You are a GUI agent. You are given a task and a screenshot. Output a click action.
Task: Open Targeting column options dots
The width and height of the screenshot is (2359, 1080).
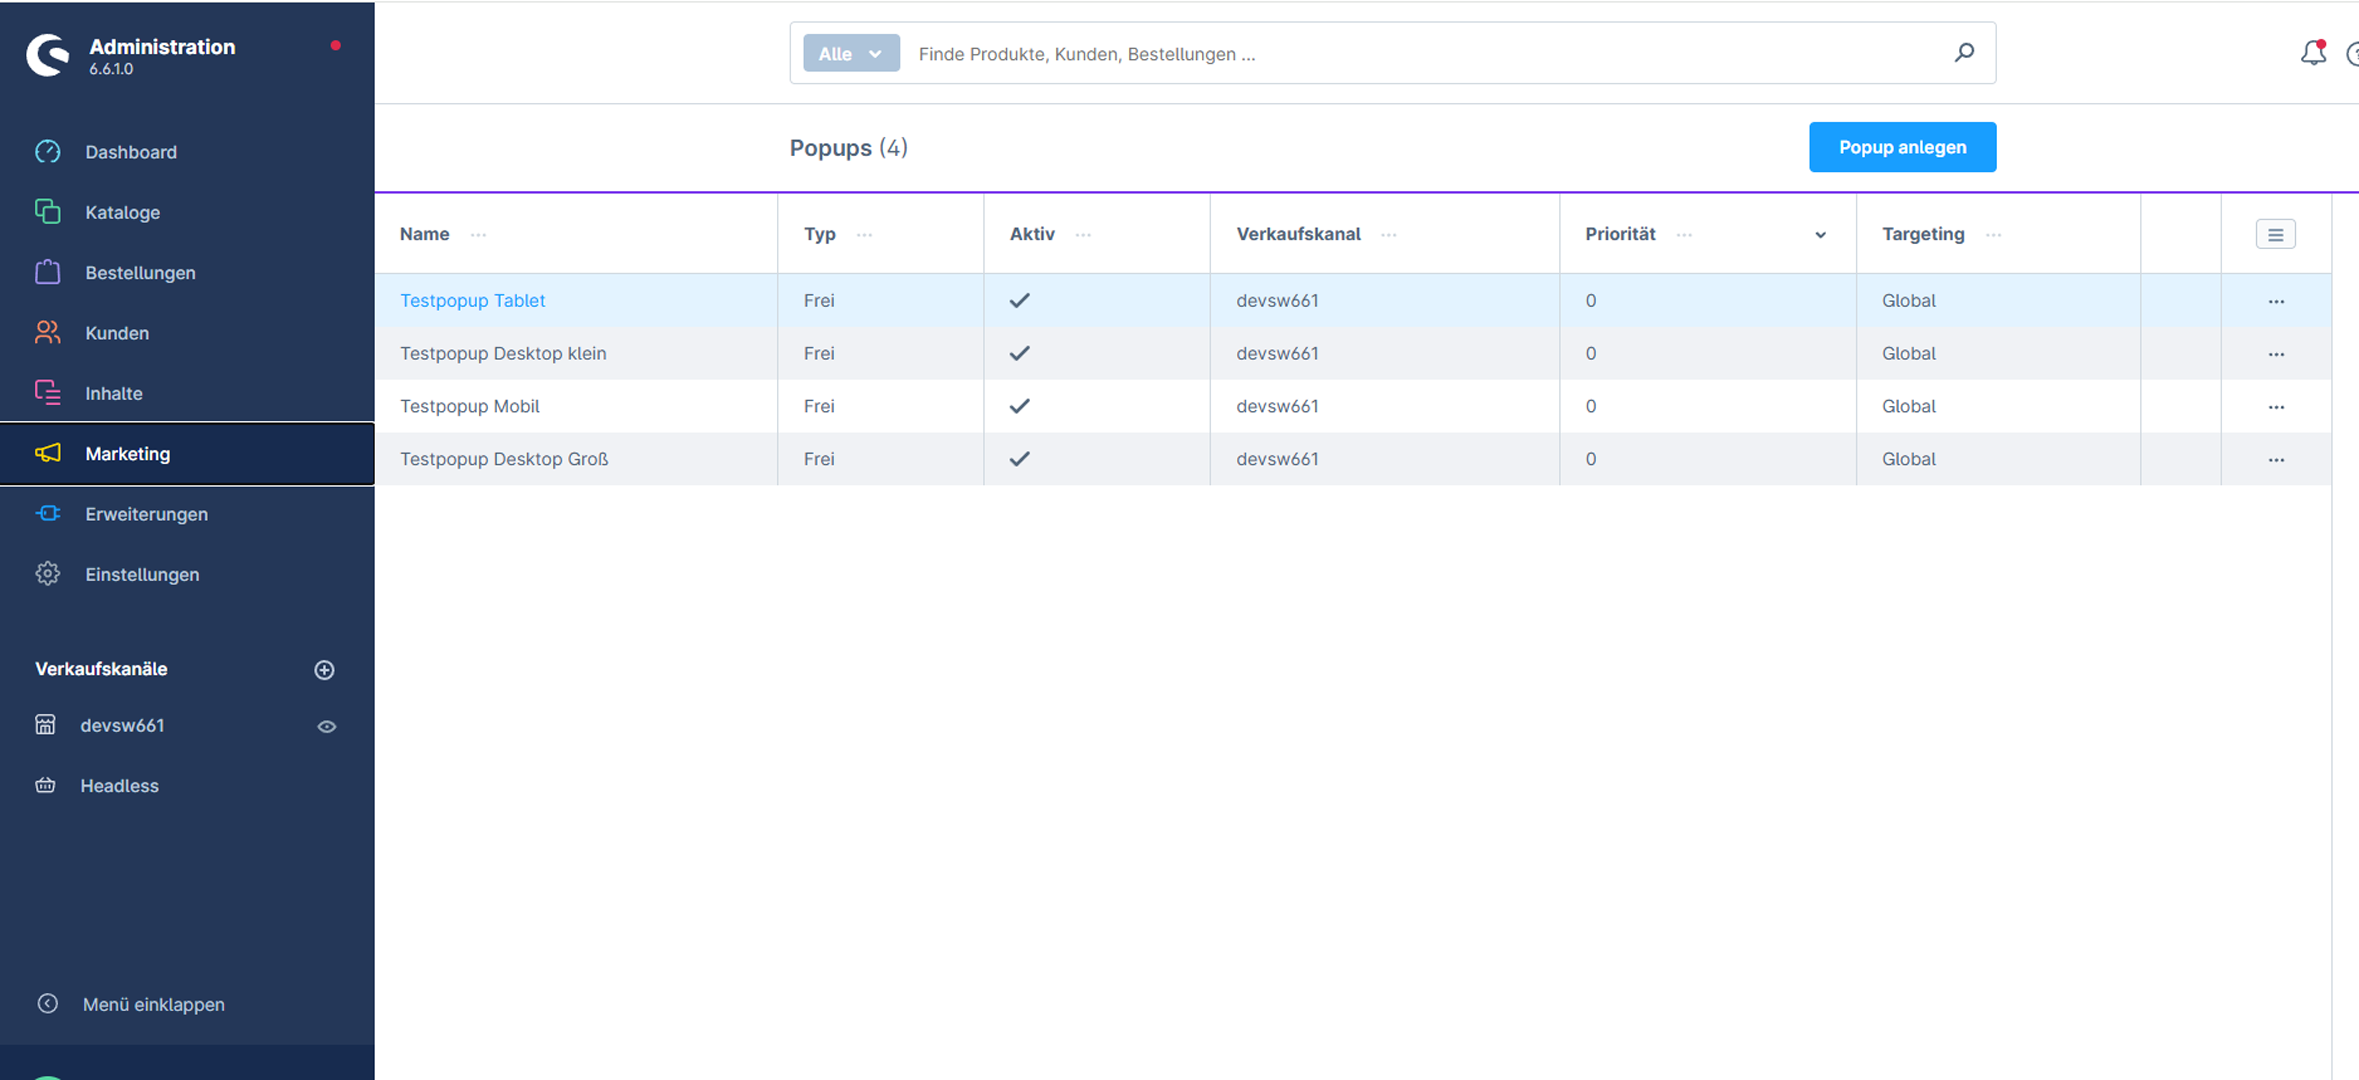(1993, 235)
